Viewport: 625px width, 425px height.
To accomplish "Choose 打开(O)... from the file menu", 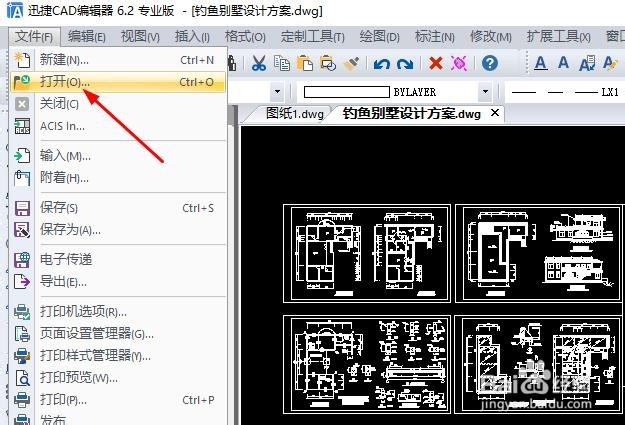I will 118,82.
